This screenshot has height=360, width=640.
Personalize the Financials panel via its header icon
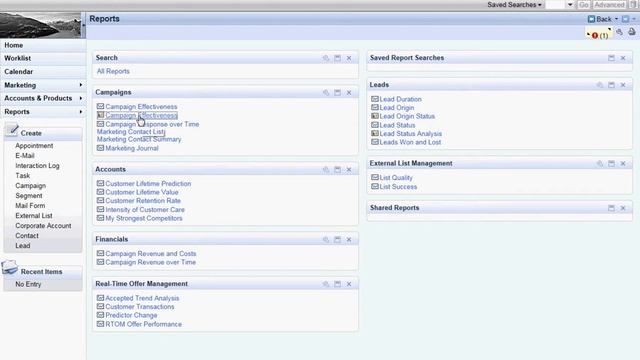tap(326, 240)
